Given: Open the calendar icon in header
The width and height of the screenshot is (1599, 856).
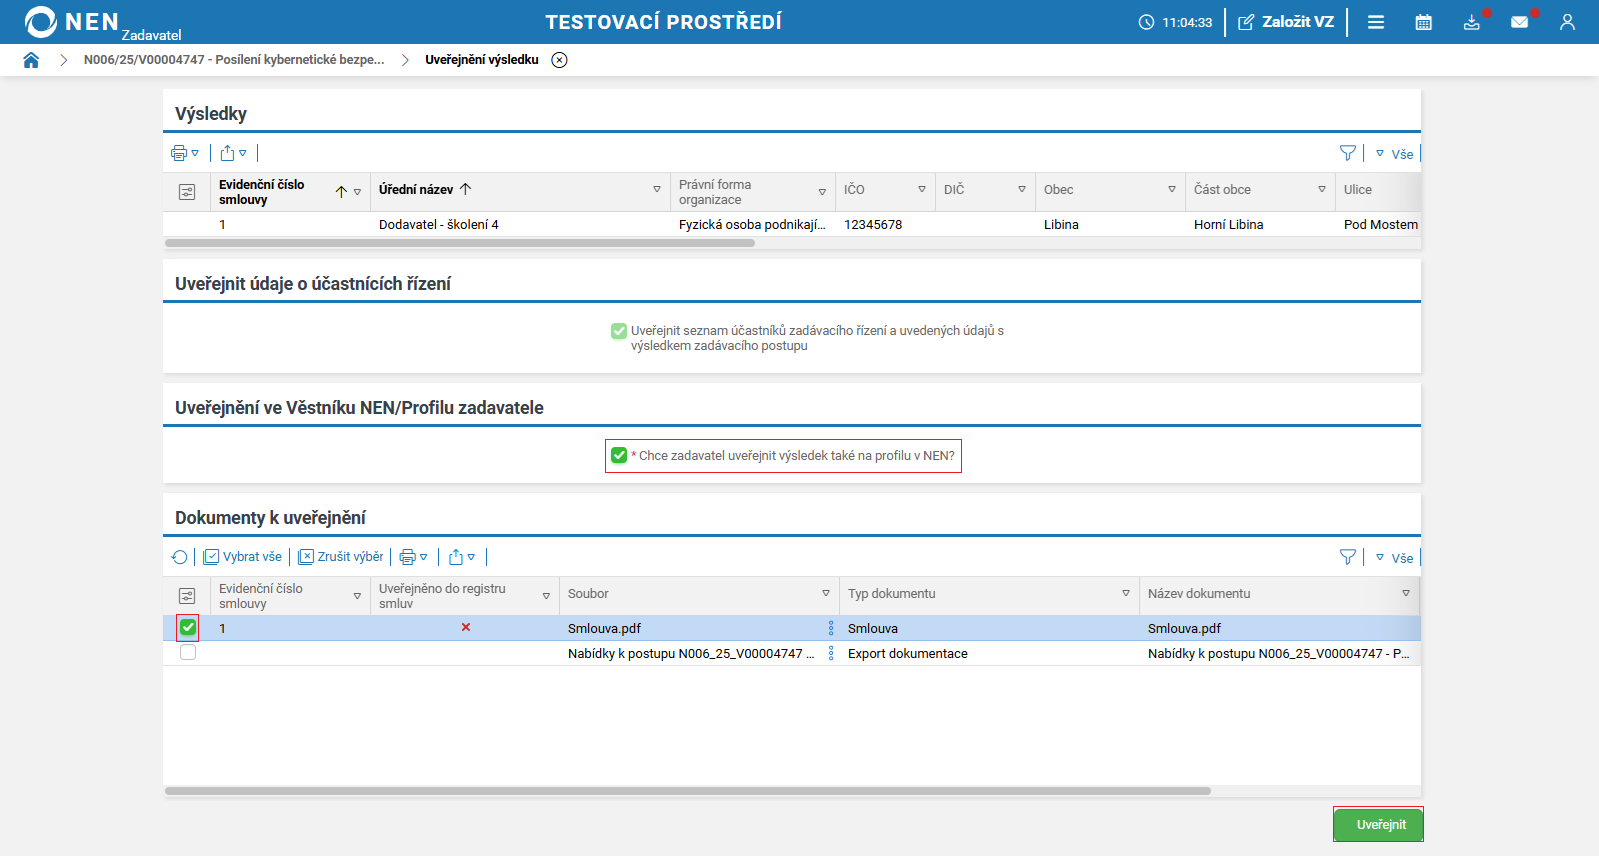Looking at the screenshot, I should (x=1423, y=22).
